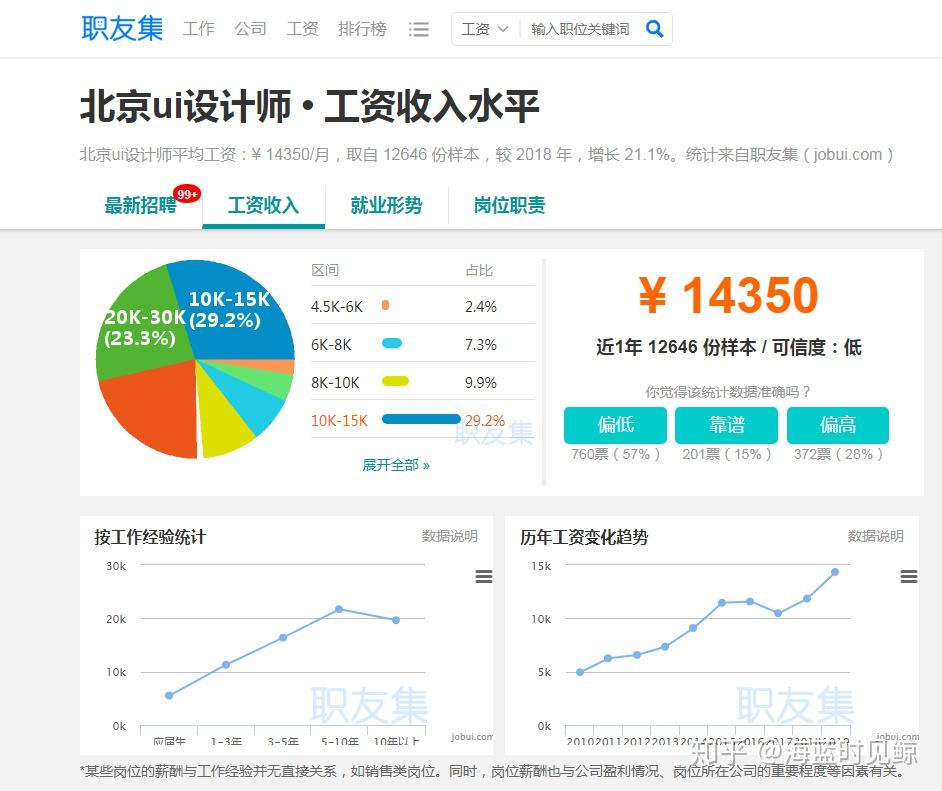Viewport: 942px width, 791px height.
Task: Click the last highest point on trend chart
Action: pyautogui.click(x=835, y=572)
